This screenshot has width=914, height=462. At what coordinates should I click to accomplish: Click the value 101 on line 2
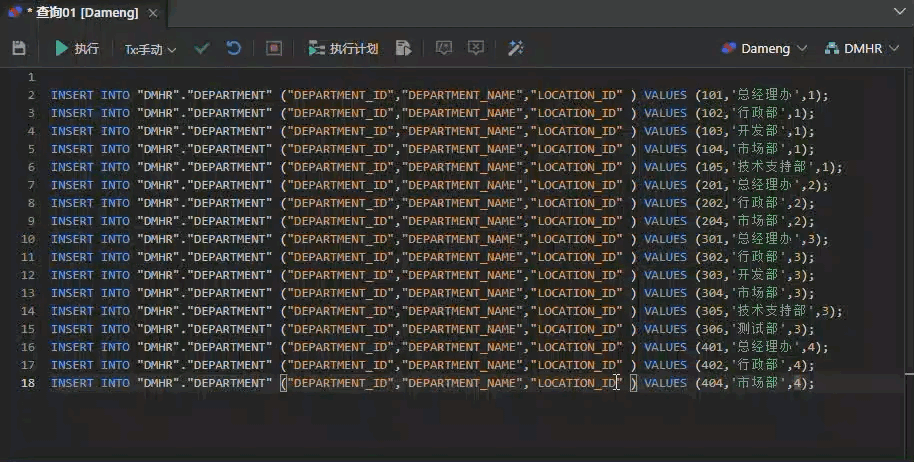click(712, 95)
